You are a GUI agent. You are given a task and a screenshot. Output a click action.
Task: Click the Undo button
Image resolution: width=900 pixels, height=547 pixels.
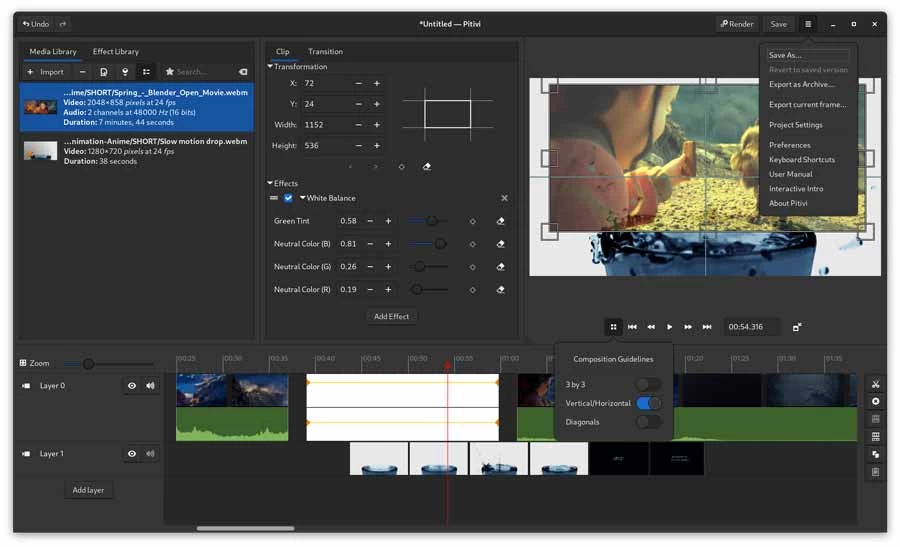pos(36,24)
